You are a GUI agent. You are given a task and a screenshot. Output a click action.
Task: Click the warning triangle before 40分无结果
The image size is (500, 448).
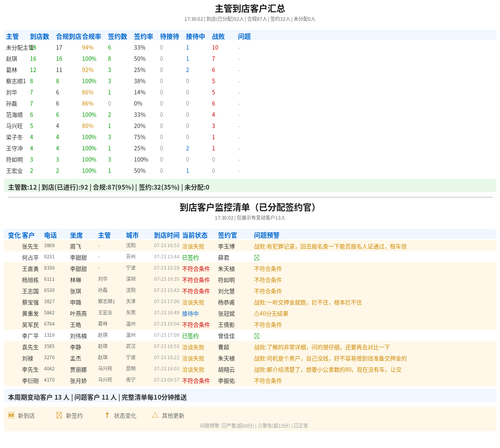point(257,313)
